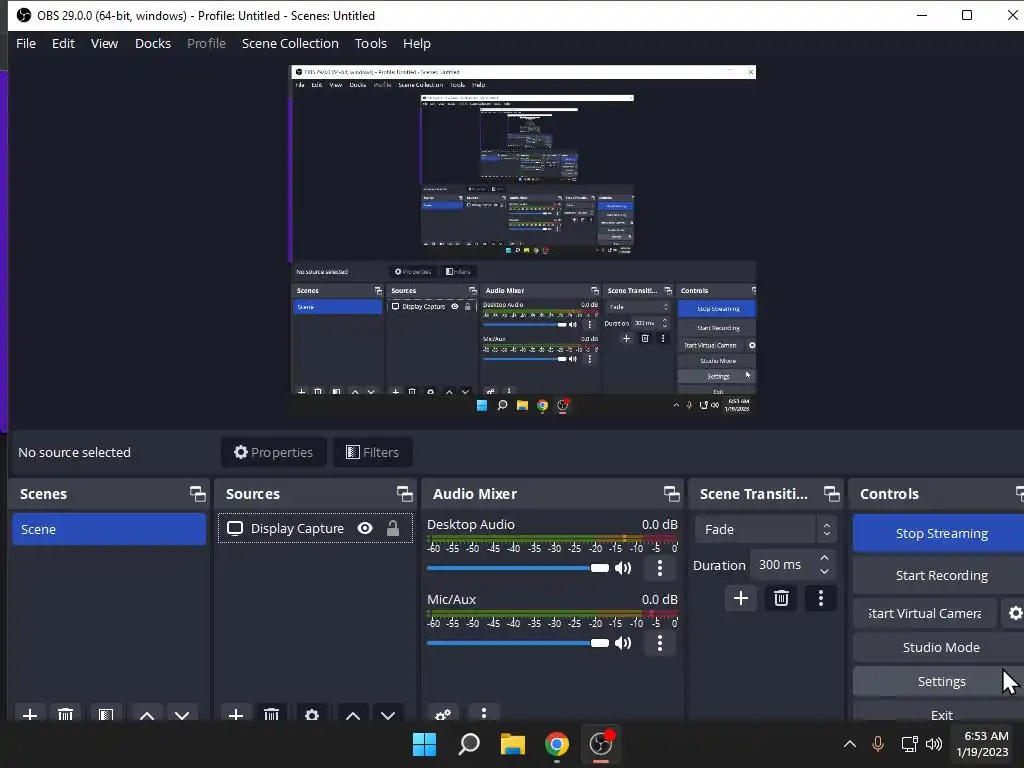Screen dimensions: 1024x768
Task: Click the preview canvas thumbnail
Action: pos(523,239)
